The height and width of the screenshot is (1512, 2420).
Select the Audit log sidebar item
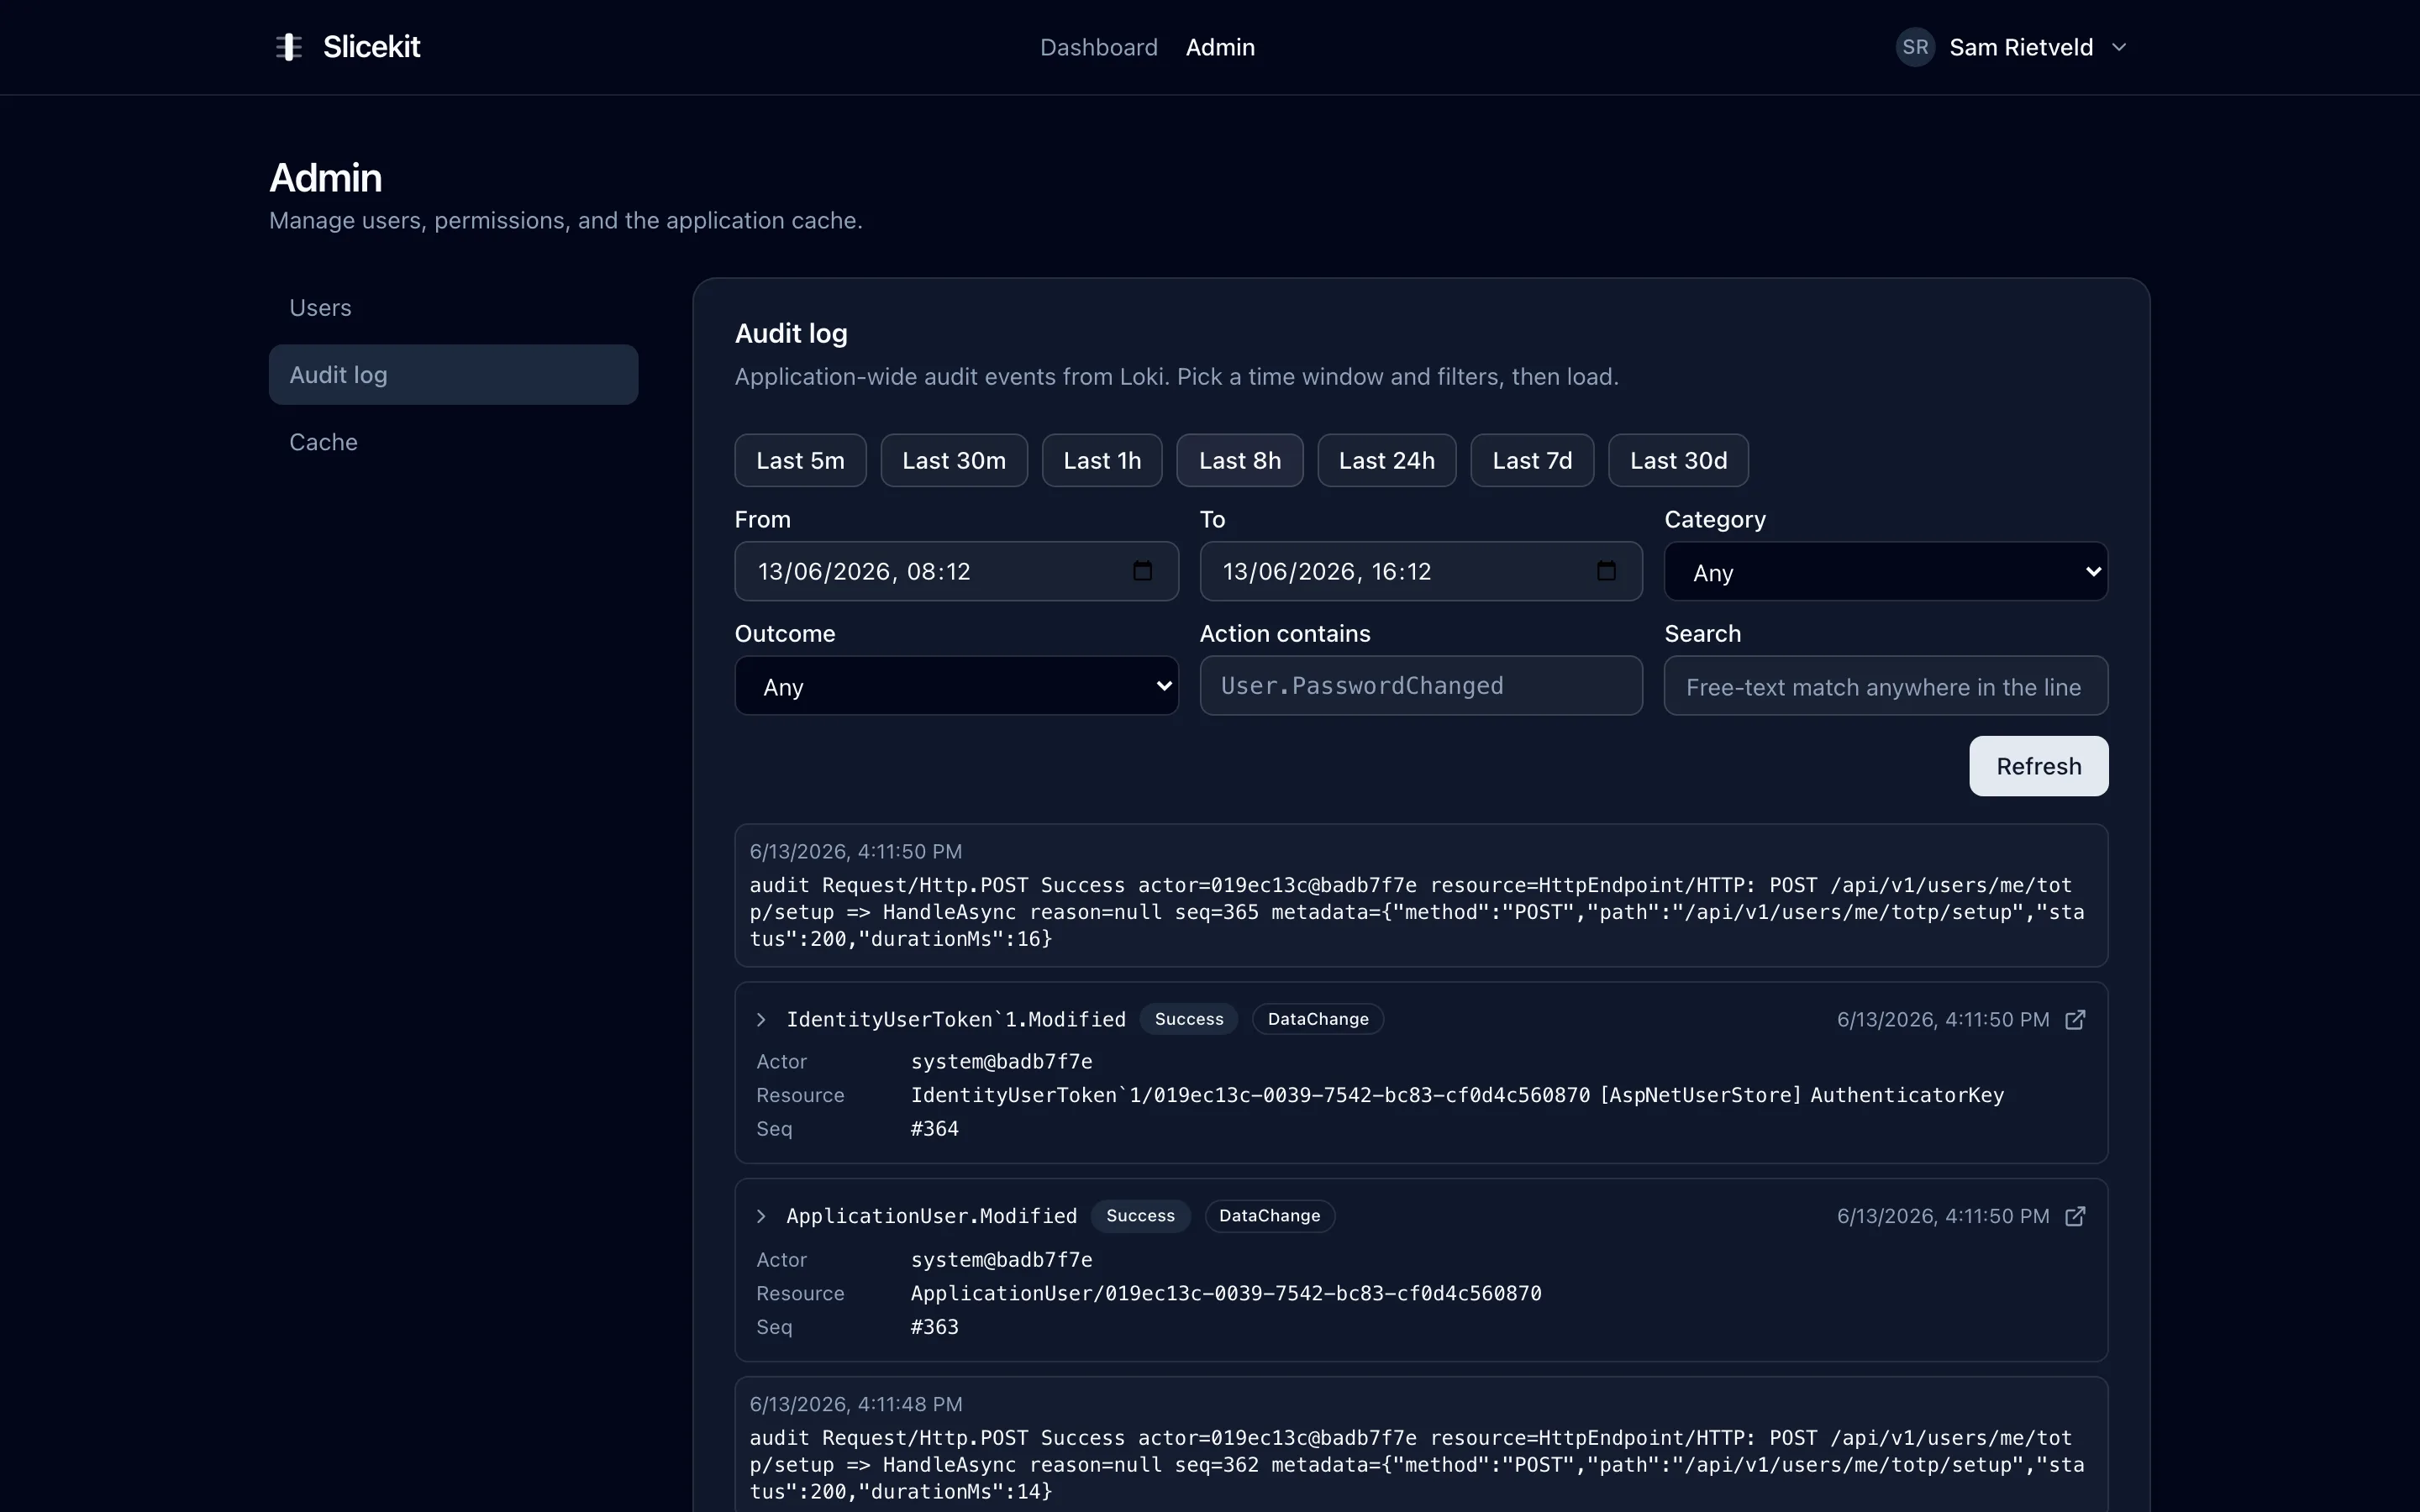(453, 375)
